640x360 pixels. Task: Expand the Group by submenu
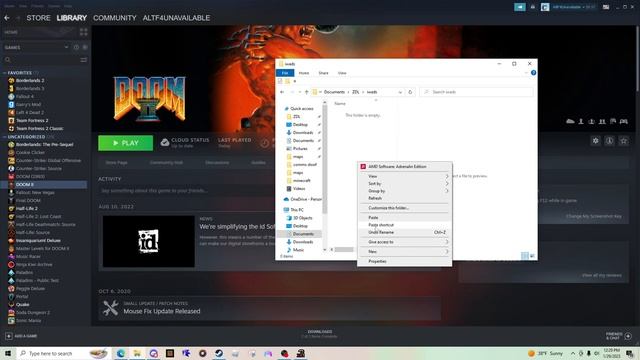point(404,191)
